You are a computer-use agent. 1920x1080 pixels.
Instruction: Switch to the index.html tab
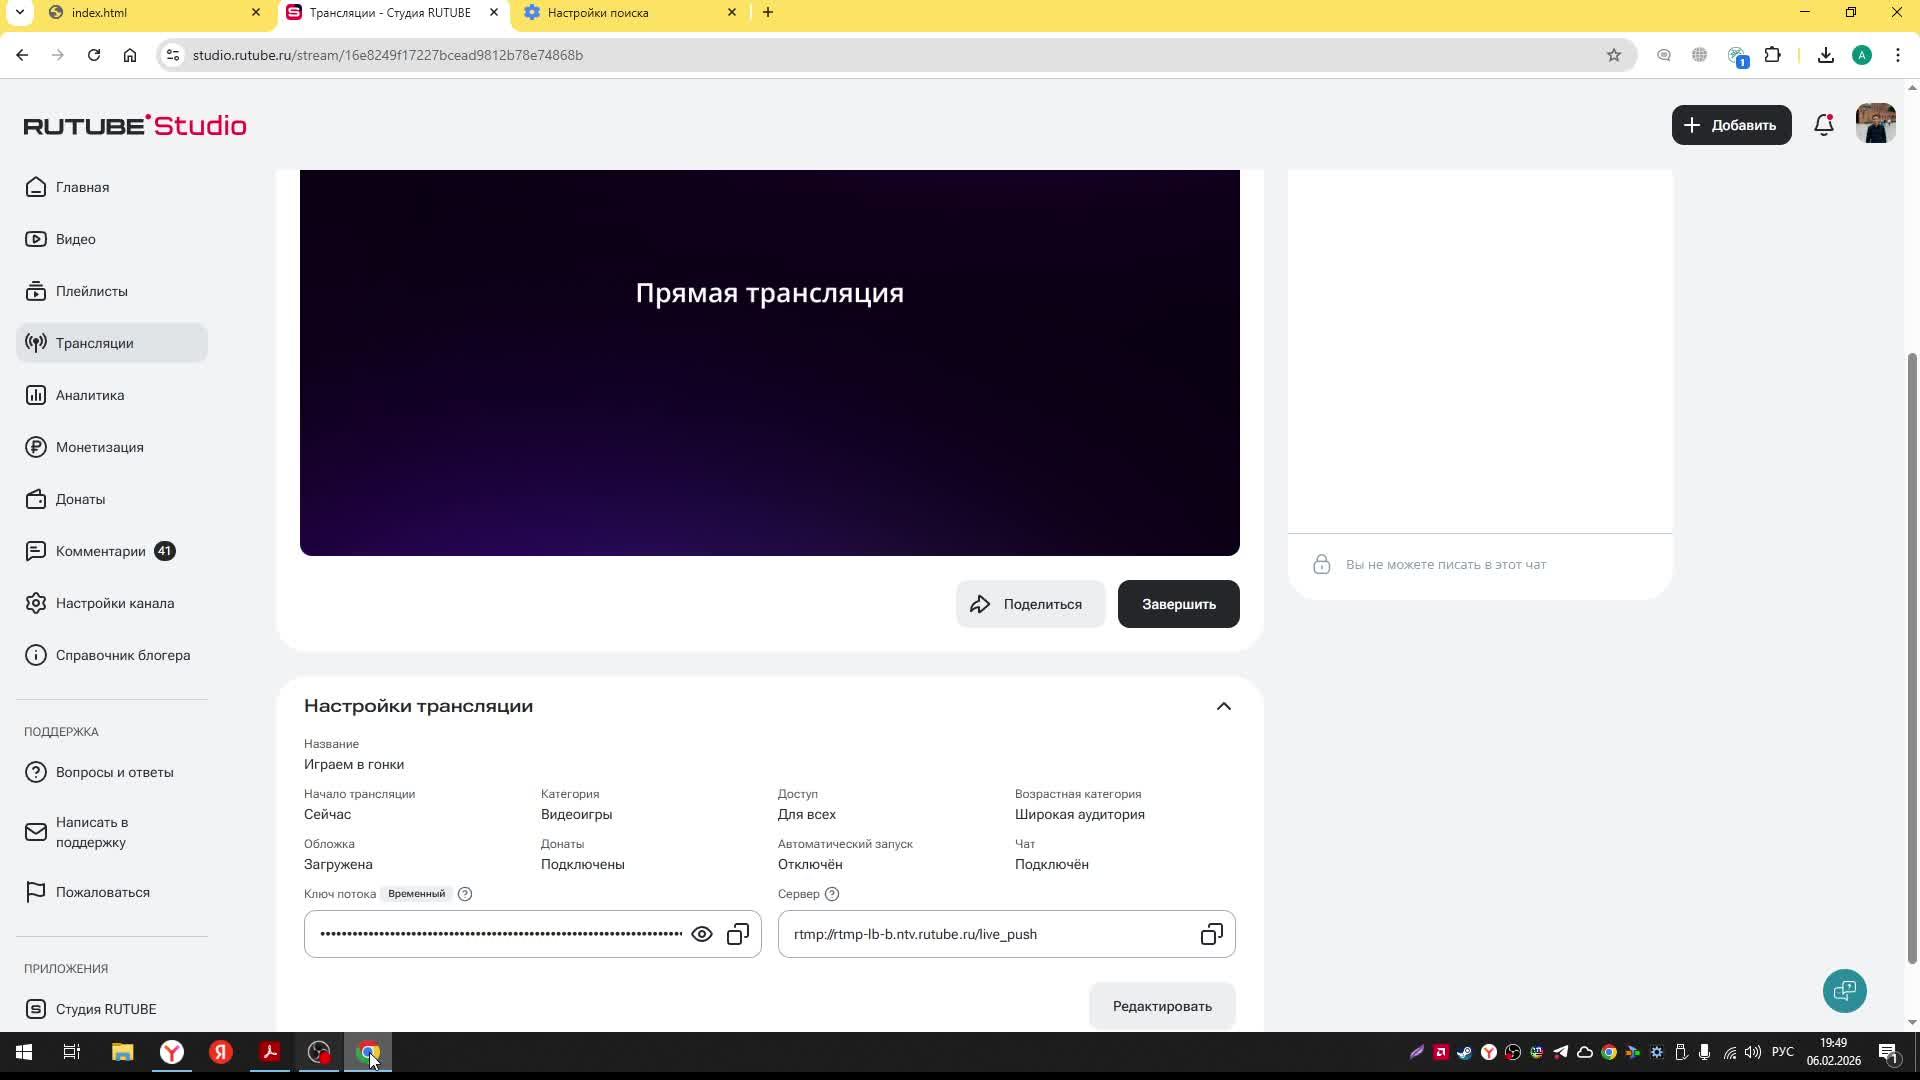pos(100,13)
